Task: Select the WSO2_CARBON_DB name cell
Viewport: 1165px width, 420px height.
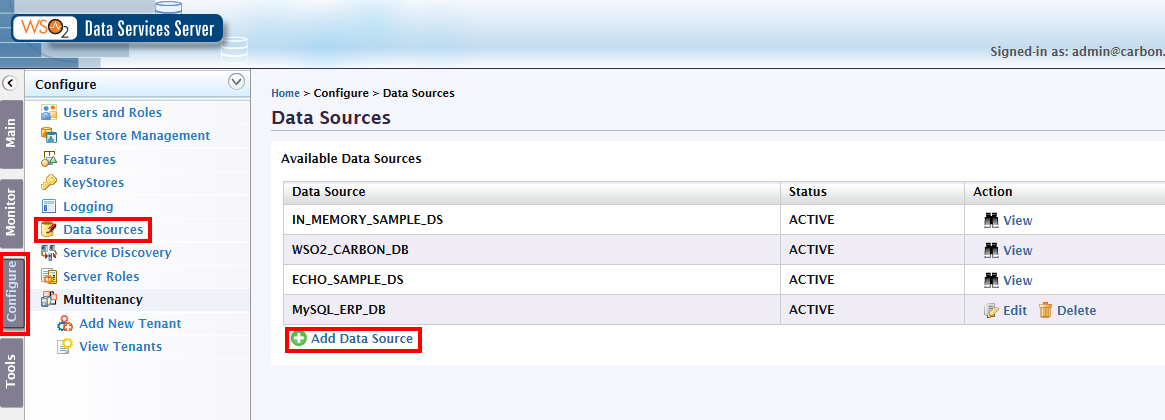Action: point(531,250)
